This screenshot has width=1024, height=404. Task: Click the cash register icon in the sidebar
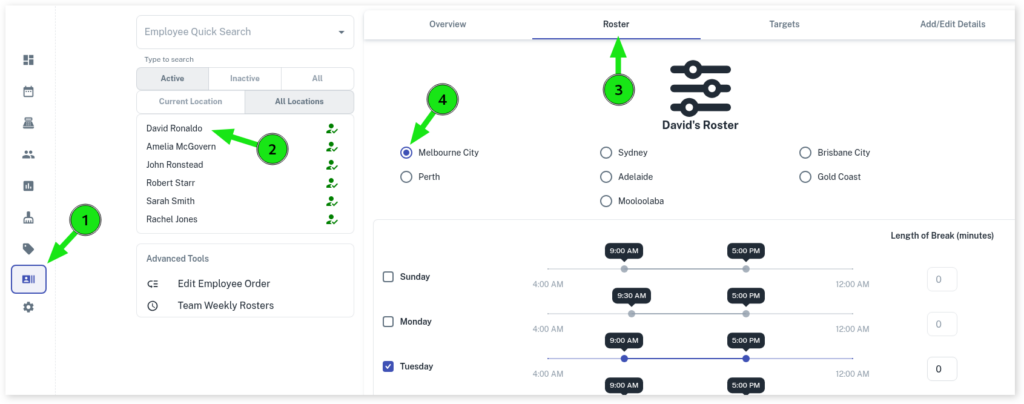28,123
